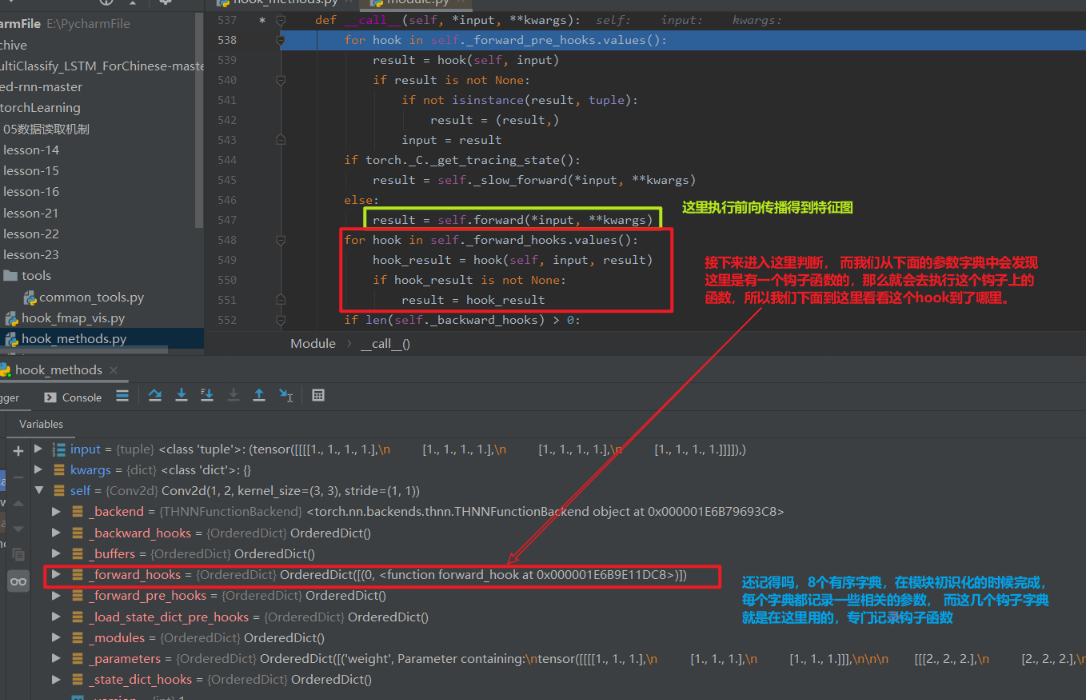Toggle the glasses watches view icon
1086x700 pixels.
(x=18, y=581)
